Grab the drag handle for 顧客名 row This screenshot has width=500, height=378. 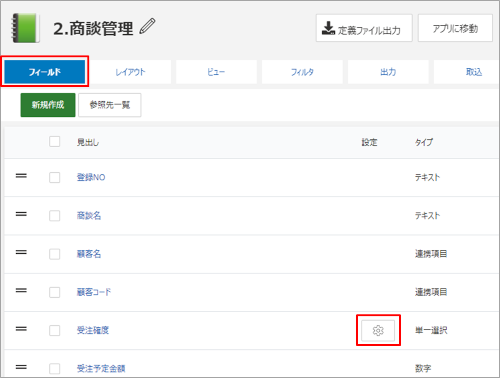click(x=21, y=252)
